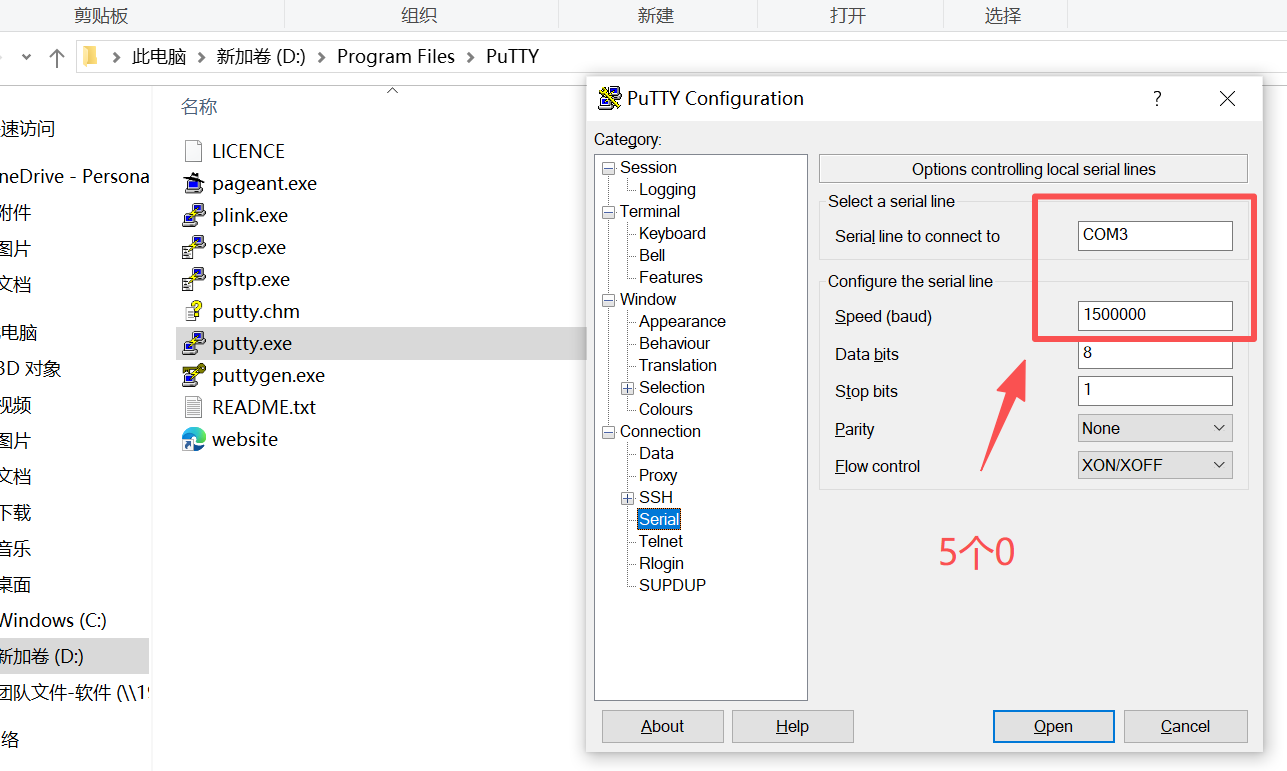Select the pscp.exe icon
The image size is (1287, 771).
pyautogui.click(x=193, y=247)
